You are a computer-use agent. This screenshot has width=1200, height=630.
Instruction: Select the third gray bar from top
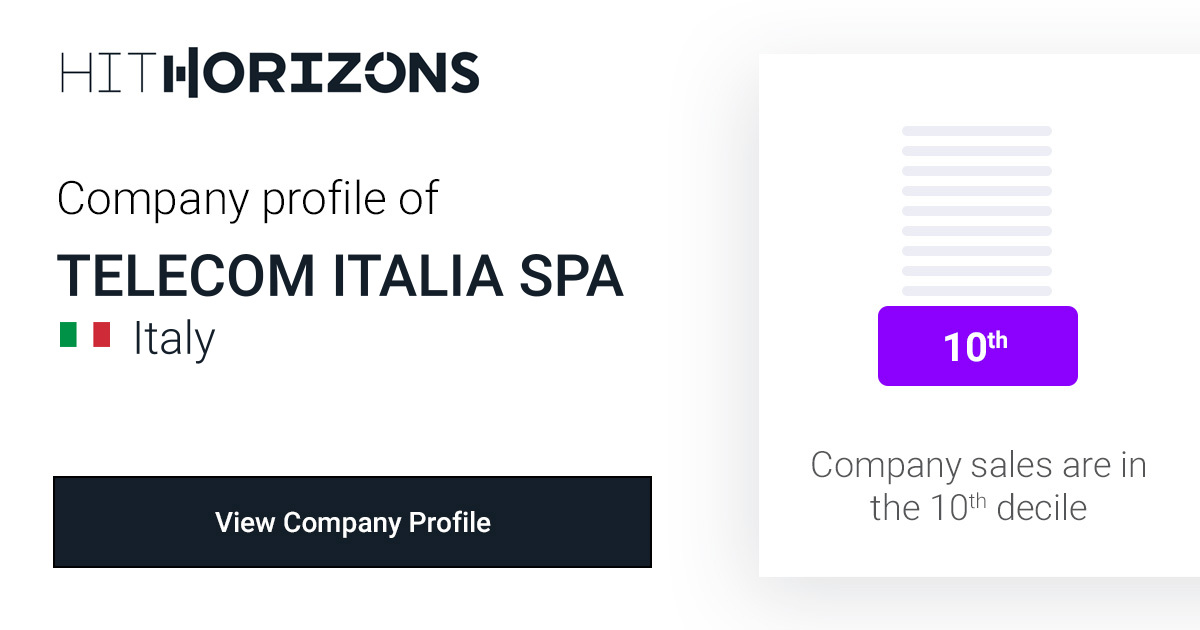click(977, 171)
